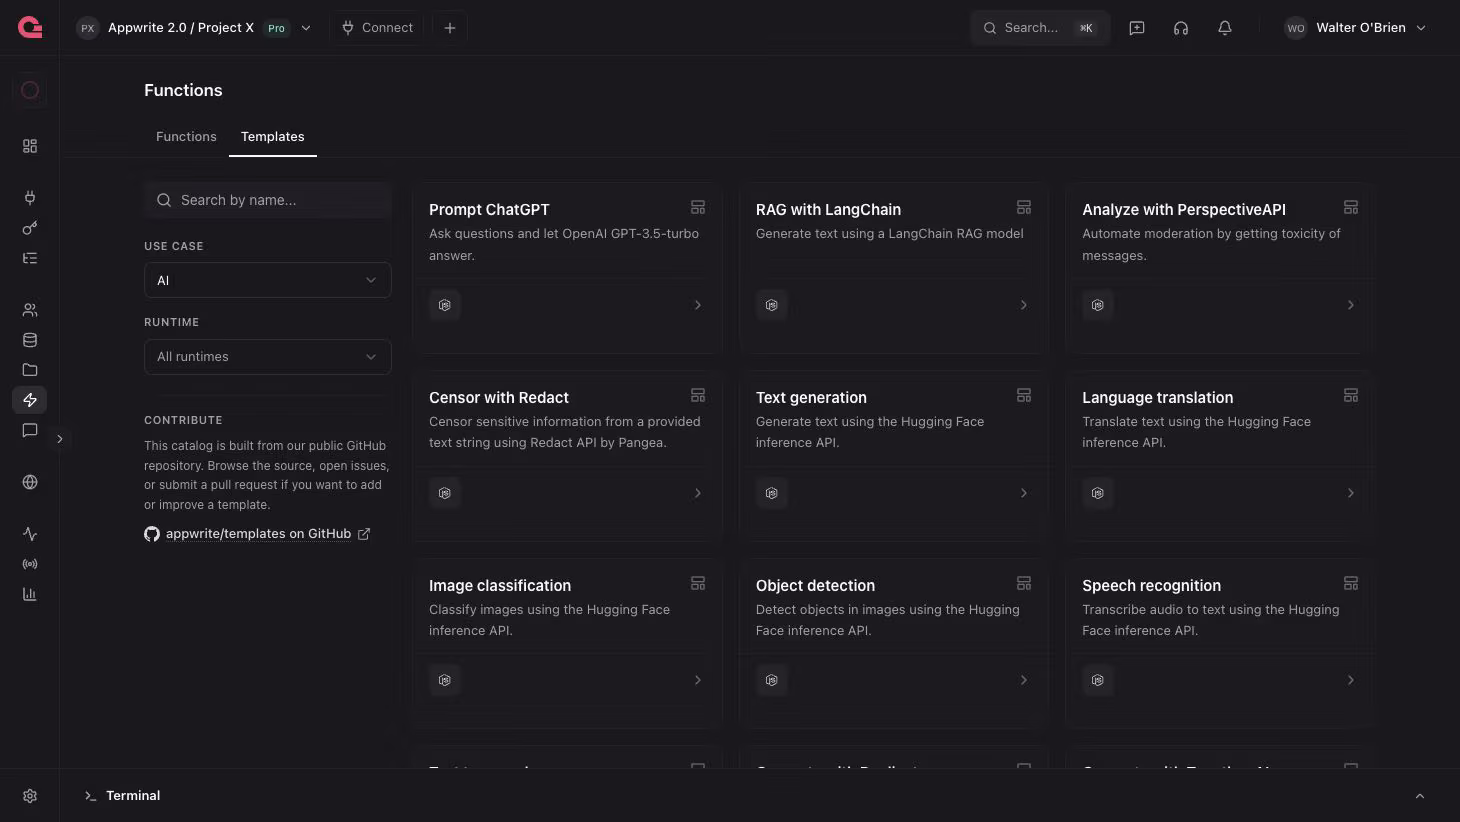The image size is (1460, 822).
Task: Select the Templates tab
Action: coord(273,136)
